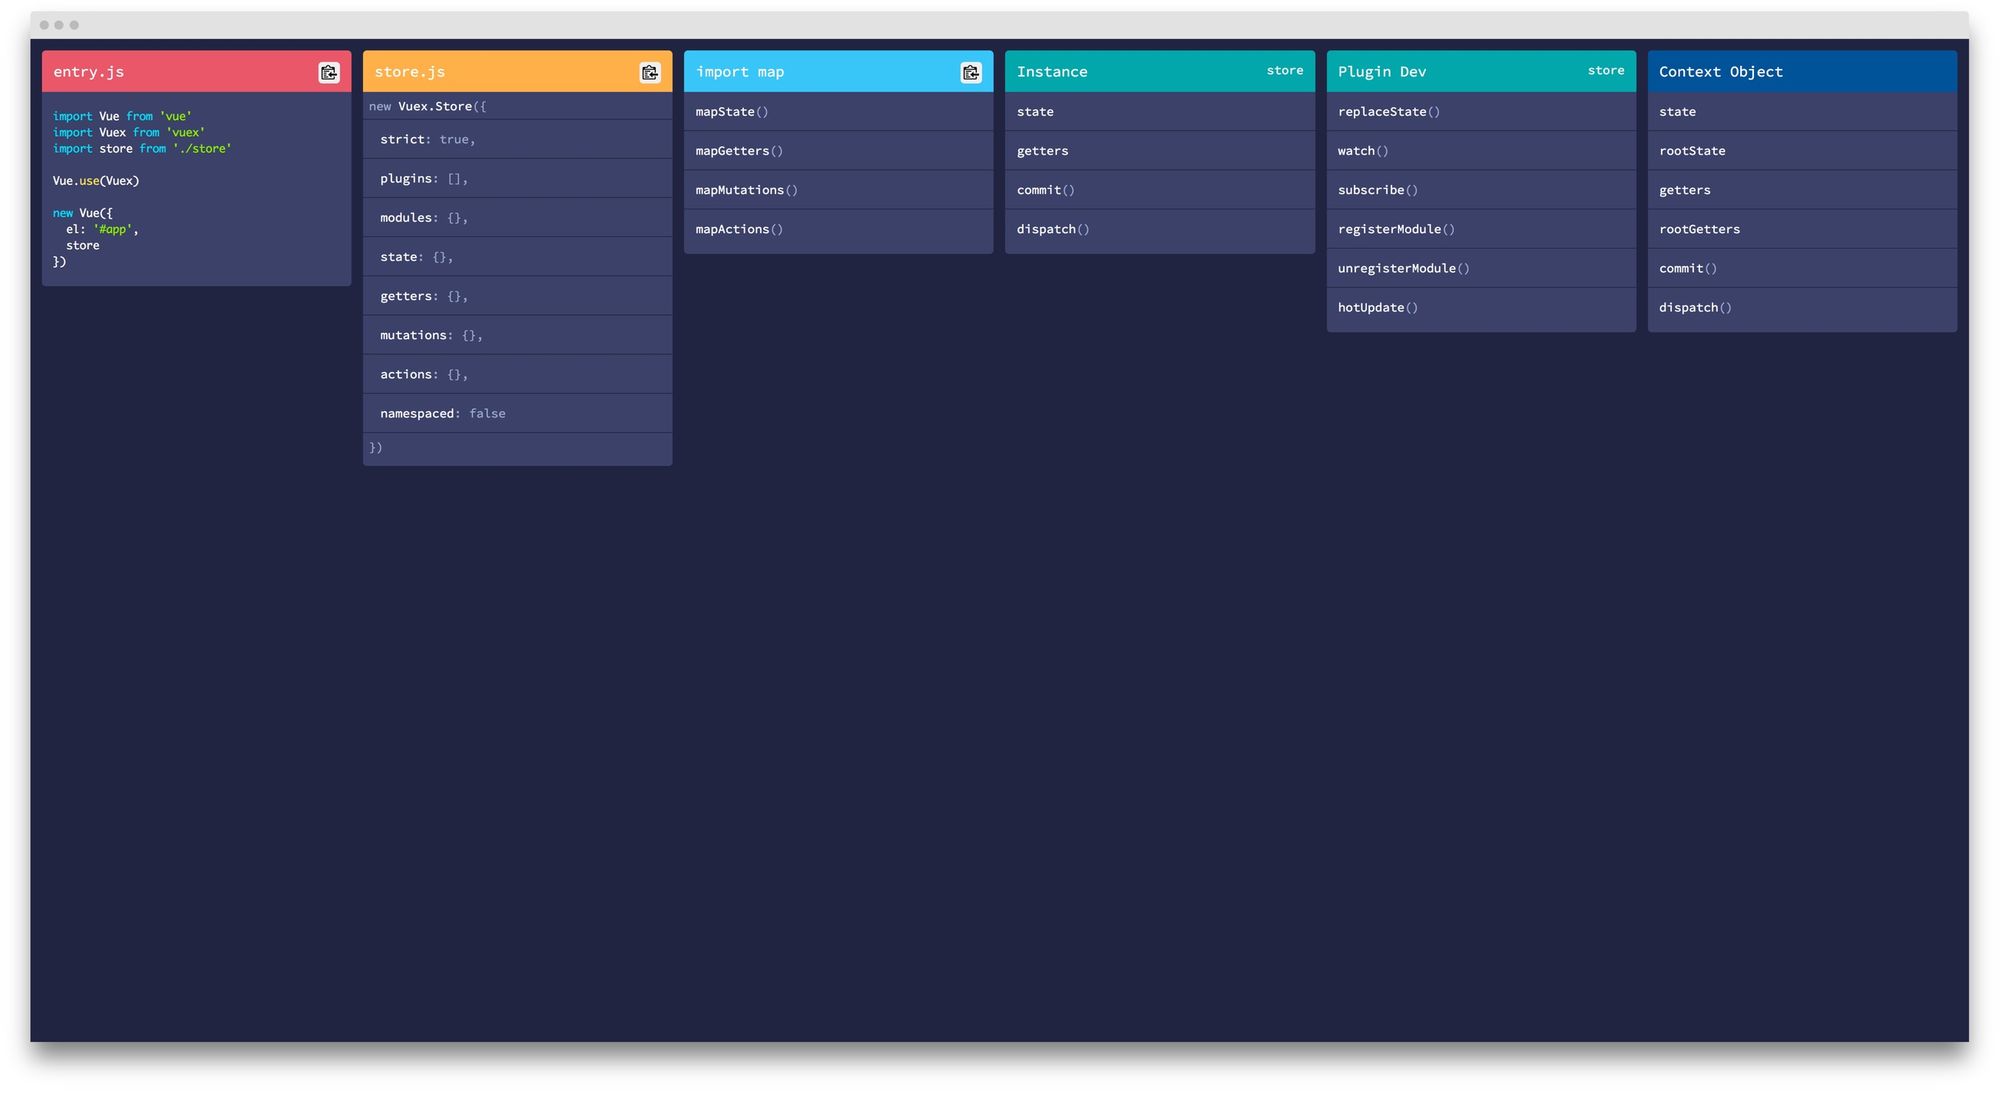The width and height of the screenshot is (2000, 1096).
Task: Click hotUpdate() under Plugin Dev
Action: [1378, 307]
